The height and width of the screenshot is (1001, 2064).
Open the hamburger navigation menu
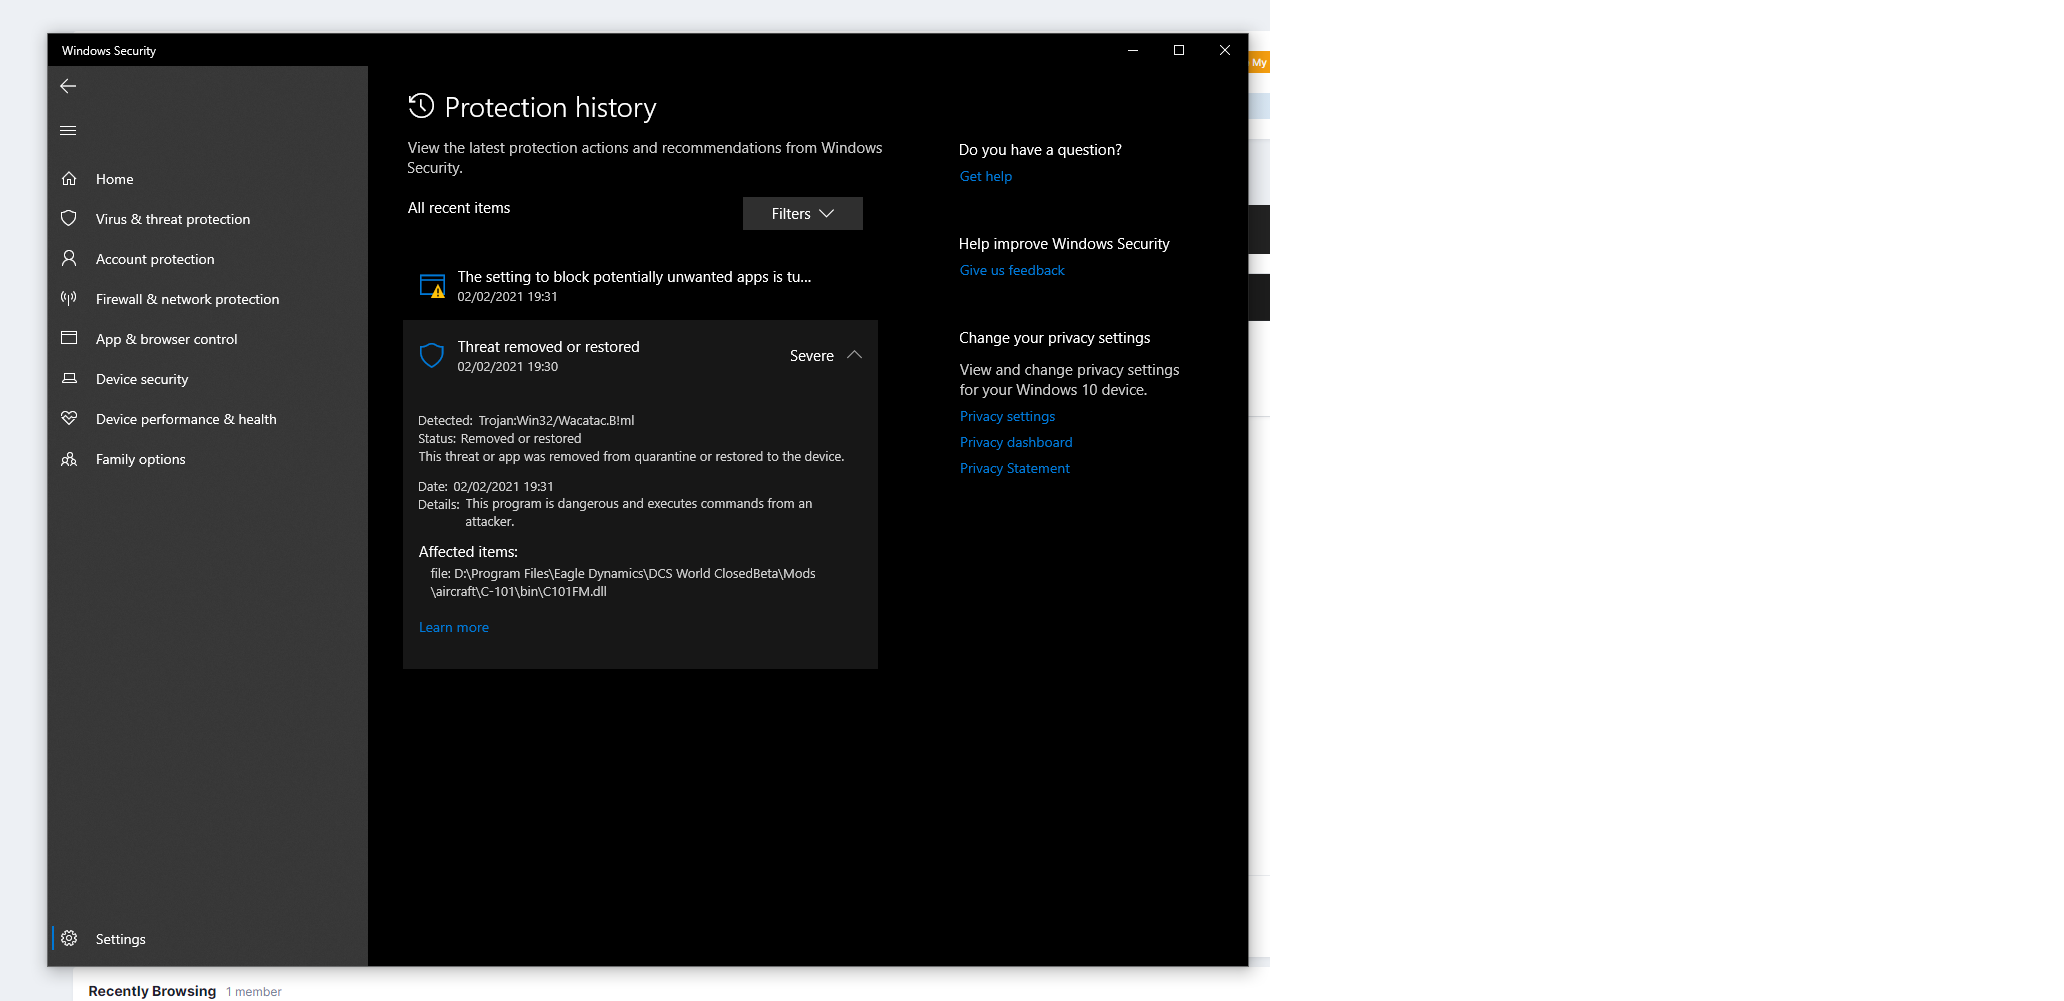click(68, 130)
